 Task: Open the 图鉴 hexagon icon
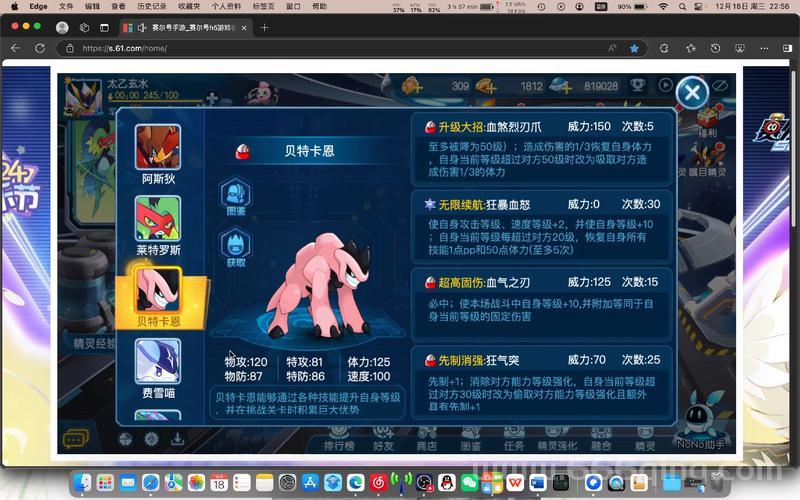point(236,196)
